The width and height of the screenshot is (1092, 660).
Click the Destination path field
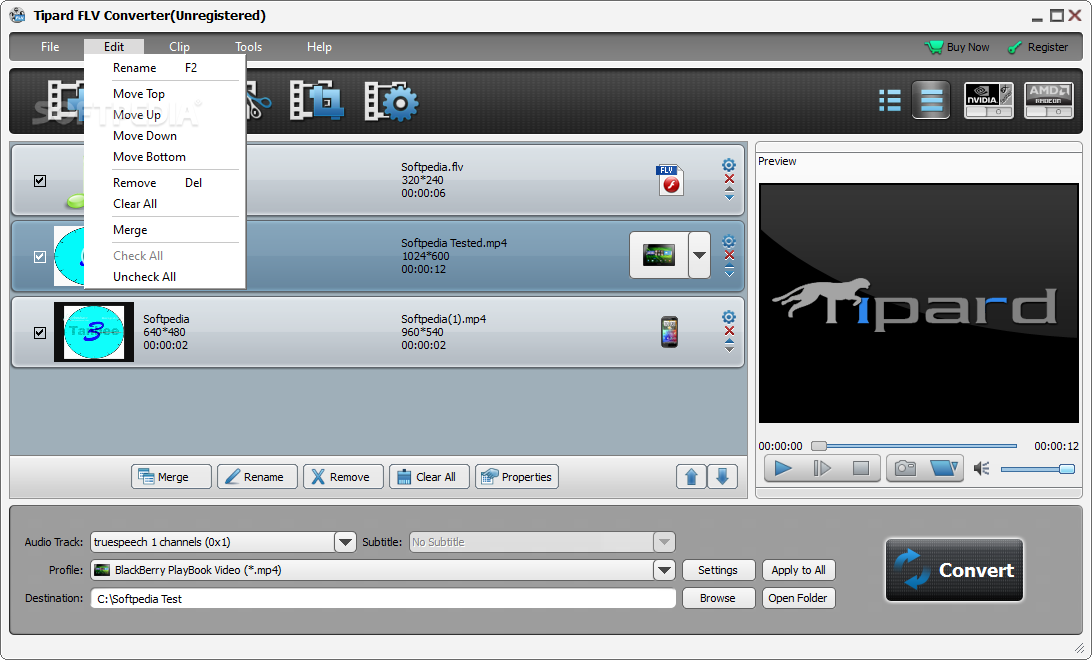383,599
